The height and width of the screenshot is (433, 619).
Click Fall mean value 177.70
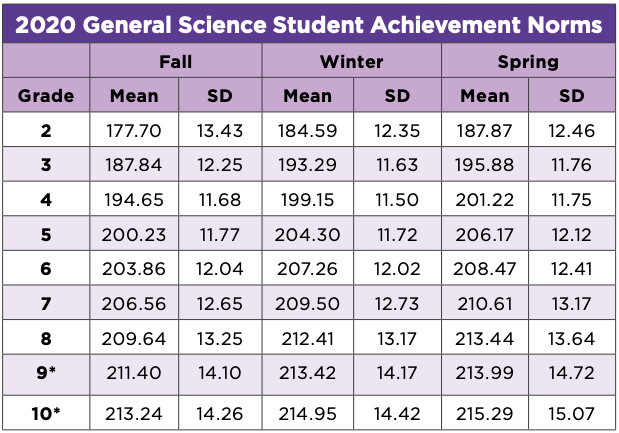click(134, 130)
